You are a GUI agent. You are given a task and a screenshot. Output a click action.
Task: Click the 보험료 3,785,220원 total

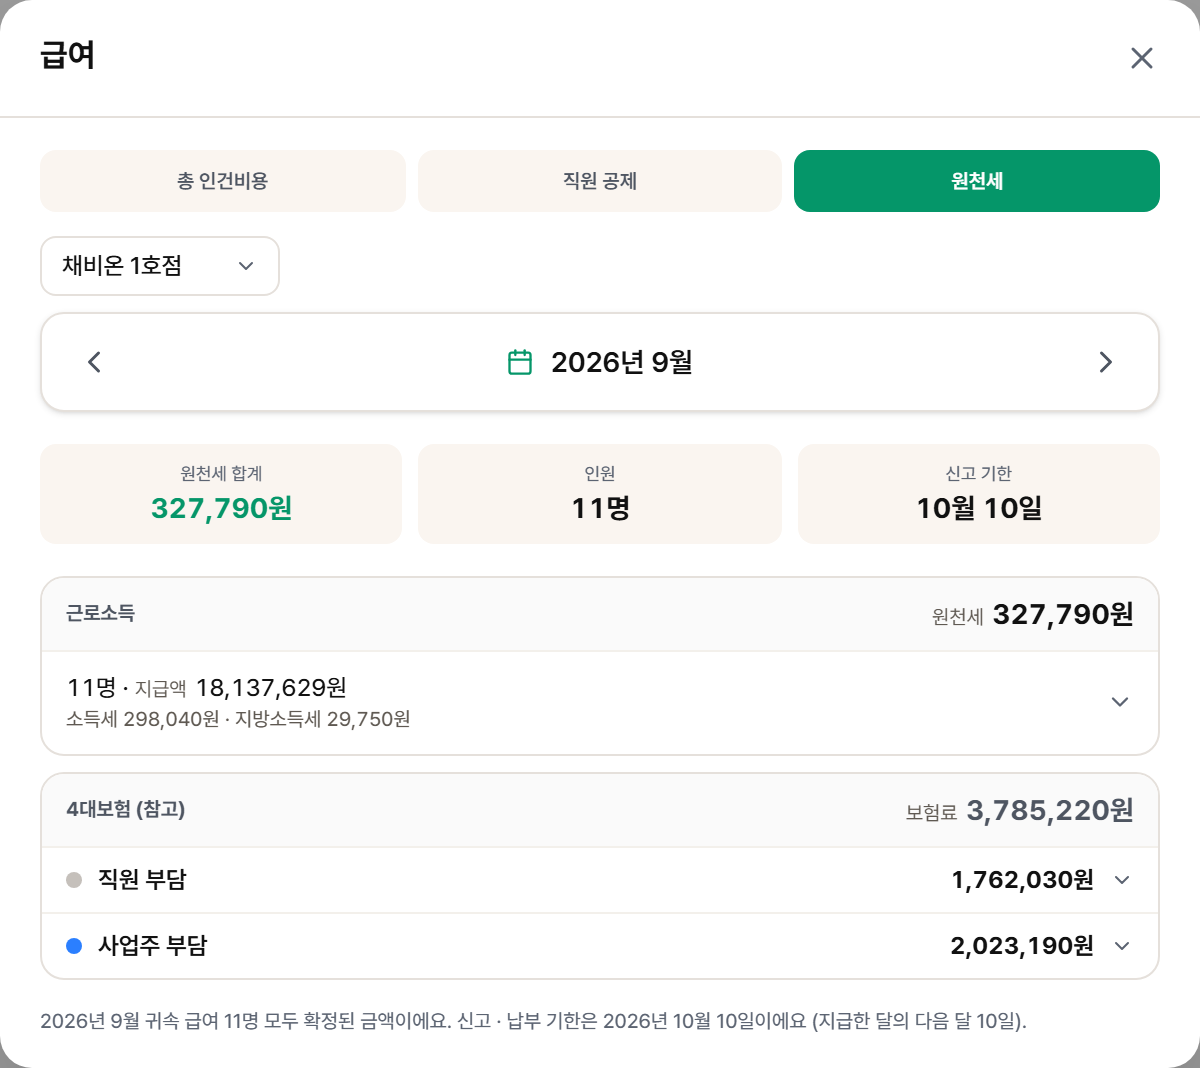[1020, 810]
